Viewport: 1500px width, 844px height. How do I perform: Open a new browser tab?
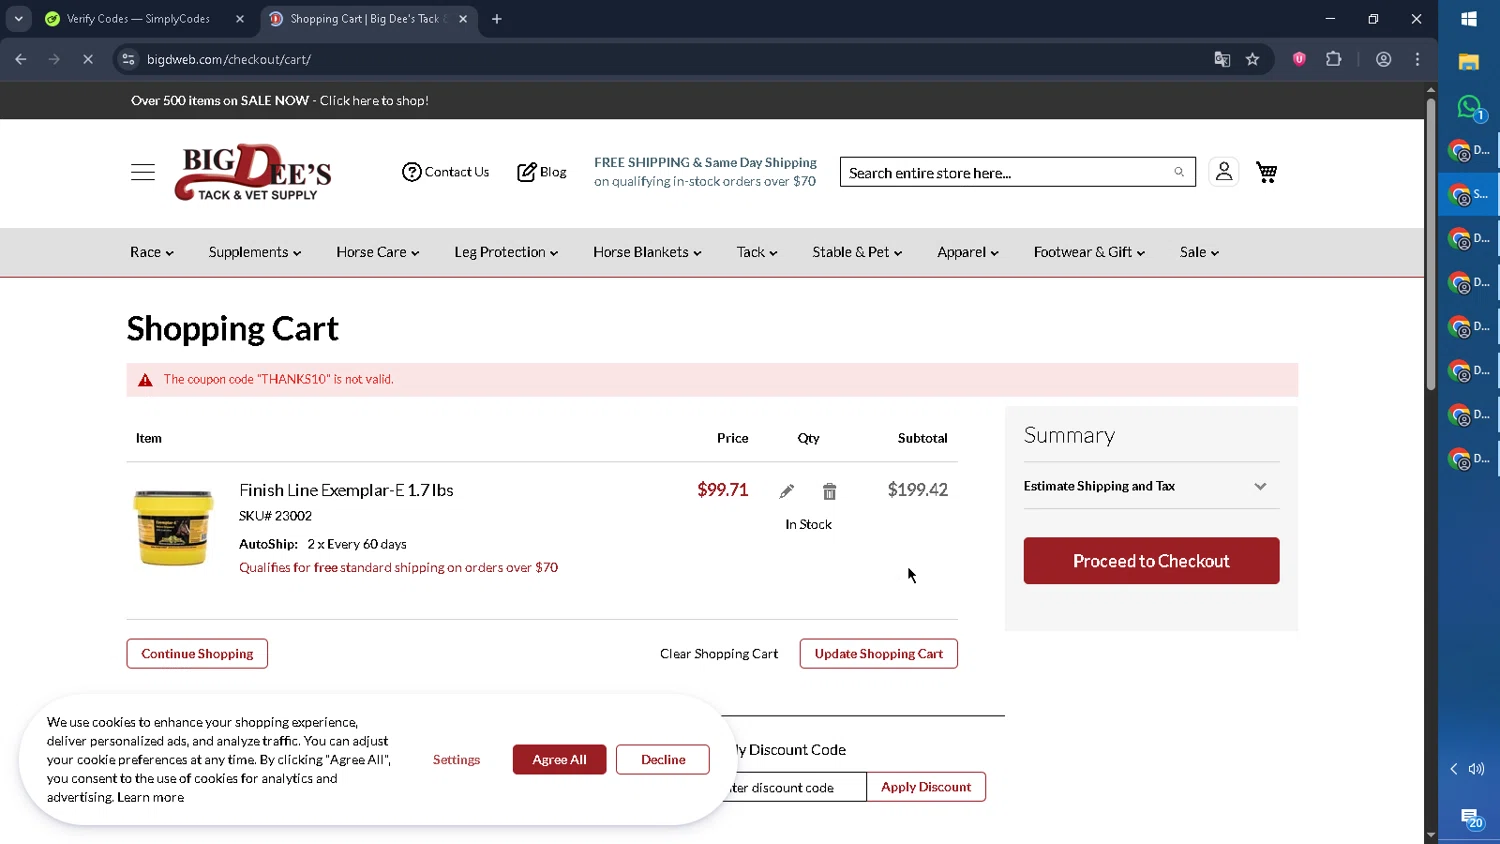tap(497, 19)
